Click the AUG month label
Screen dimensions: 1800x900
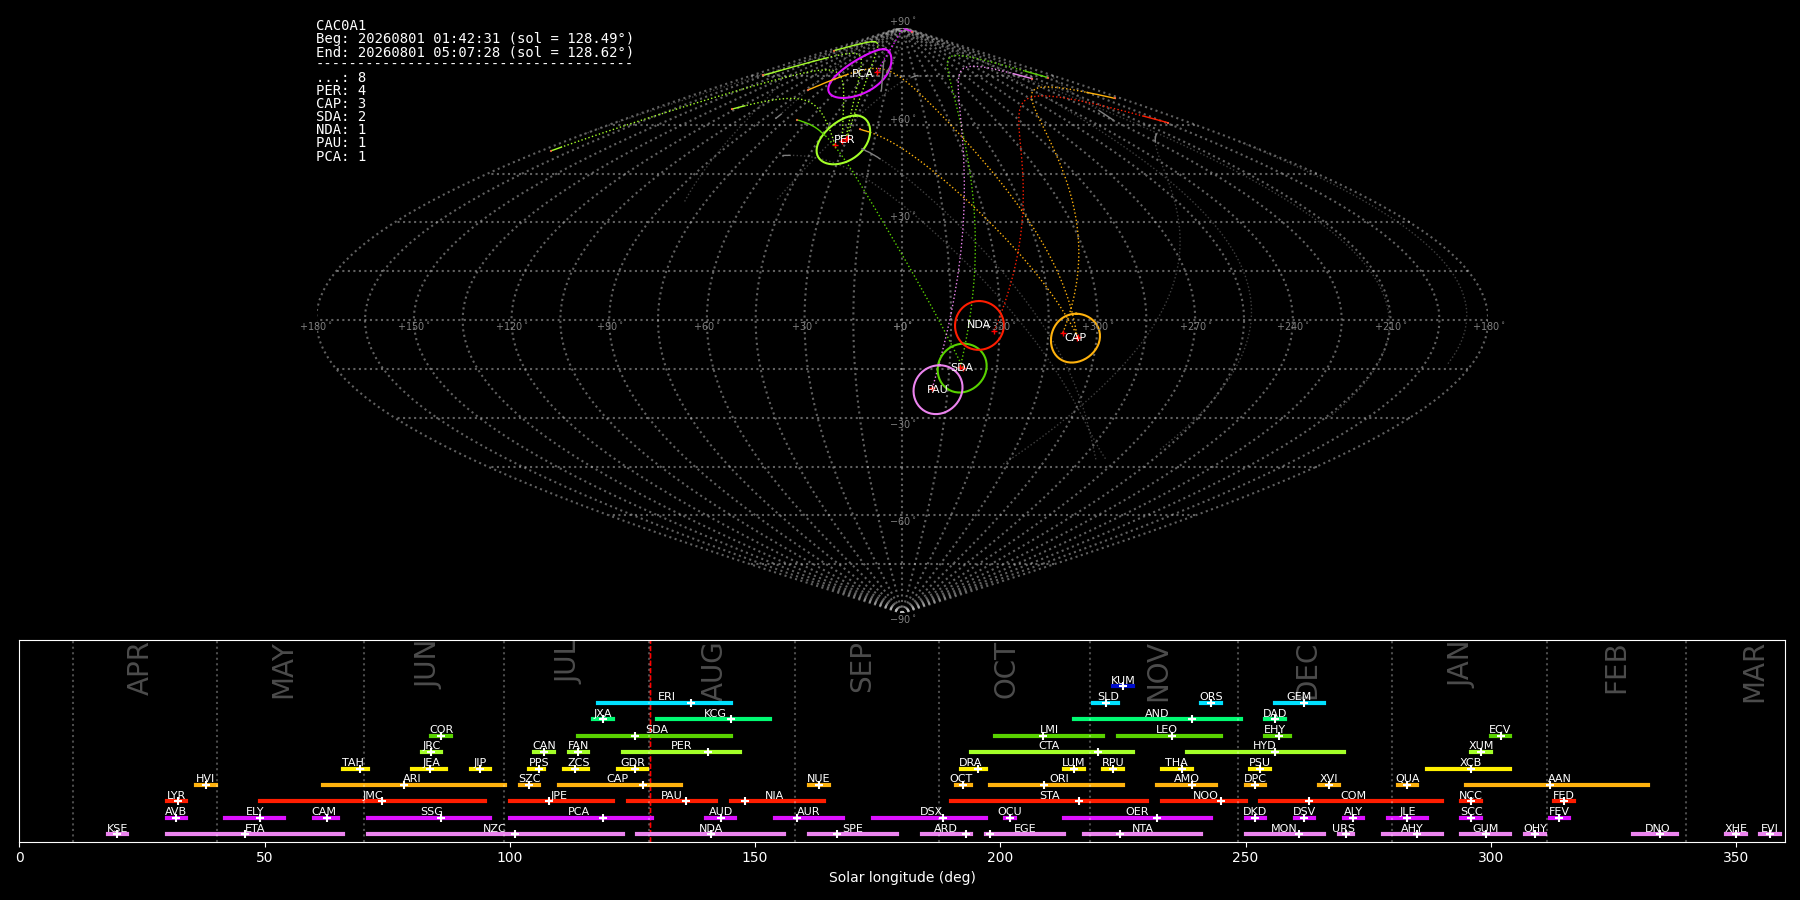[712, 672]
